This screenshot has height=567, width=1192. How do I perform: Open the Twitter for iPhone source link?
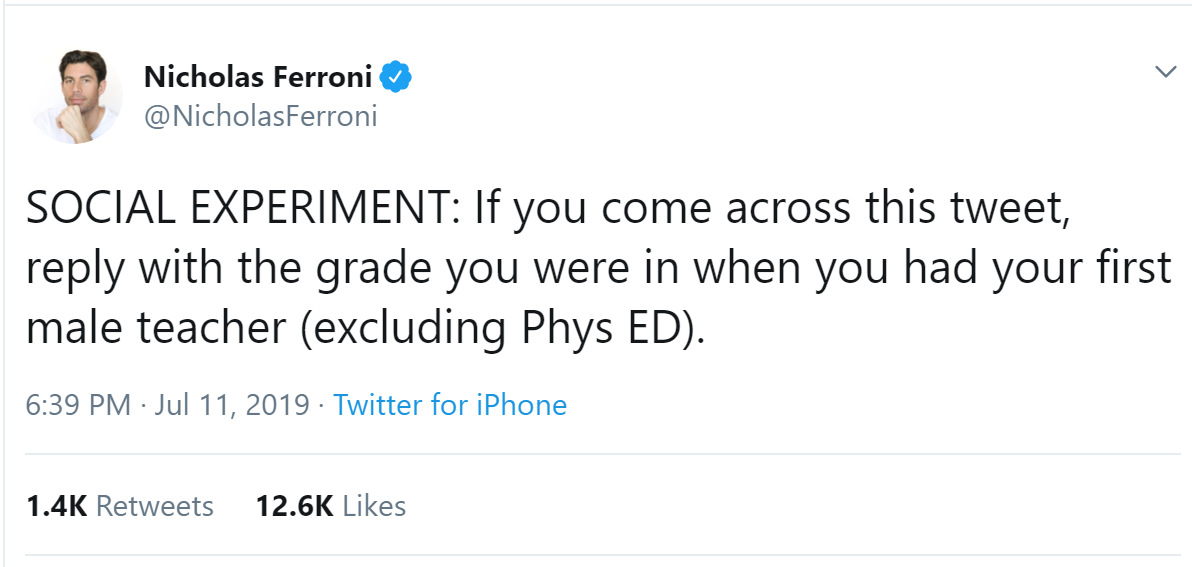(x=449, y=405)
